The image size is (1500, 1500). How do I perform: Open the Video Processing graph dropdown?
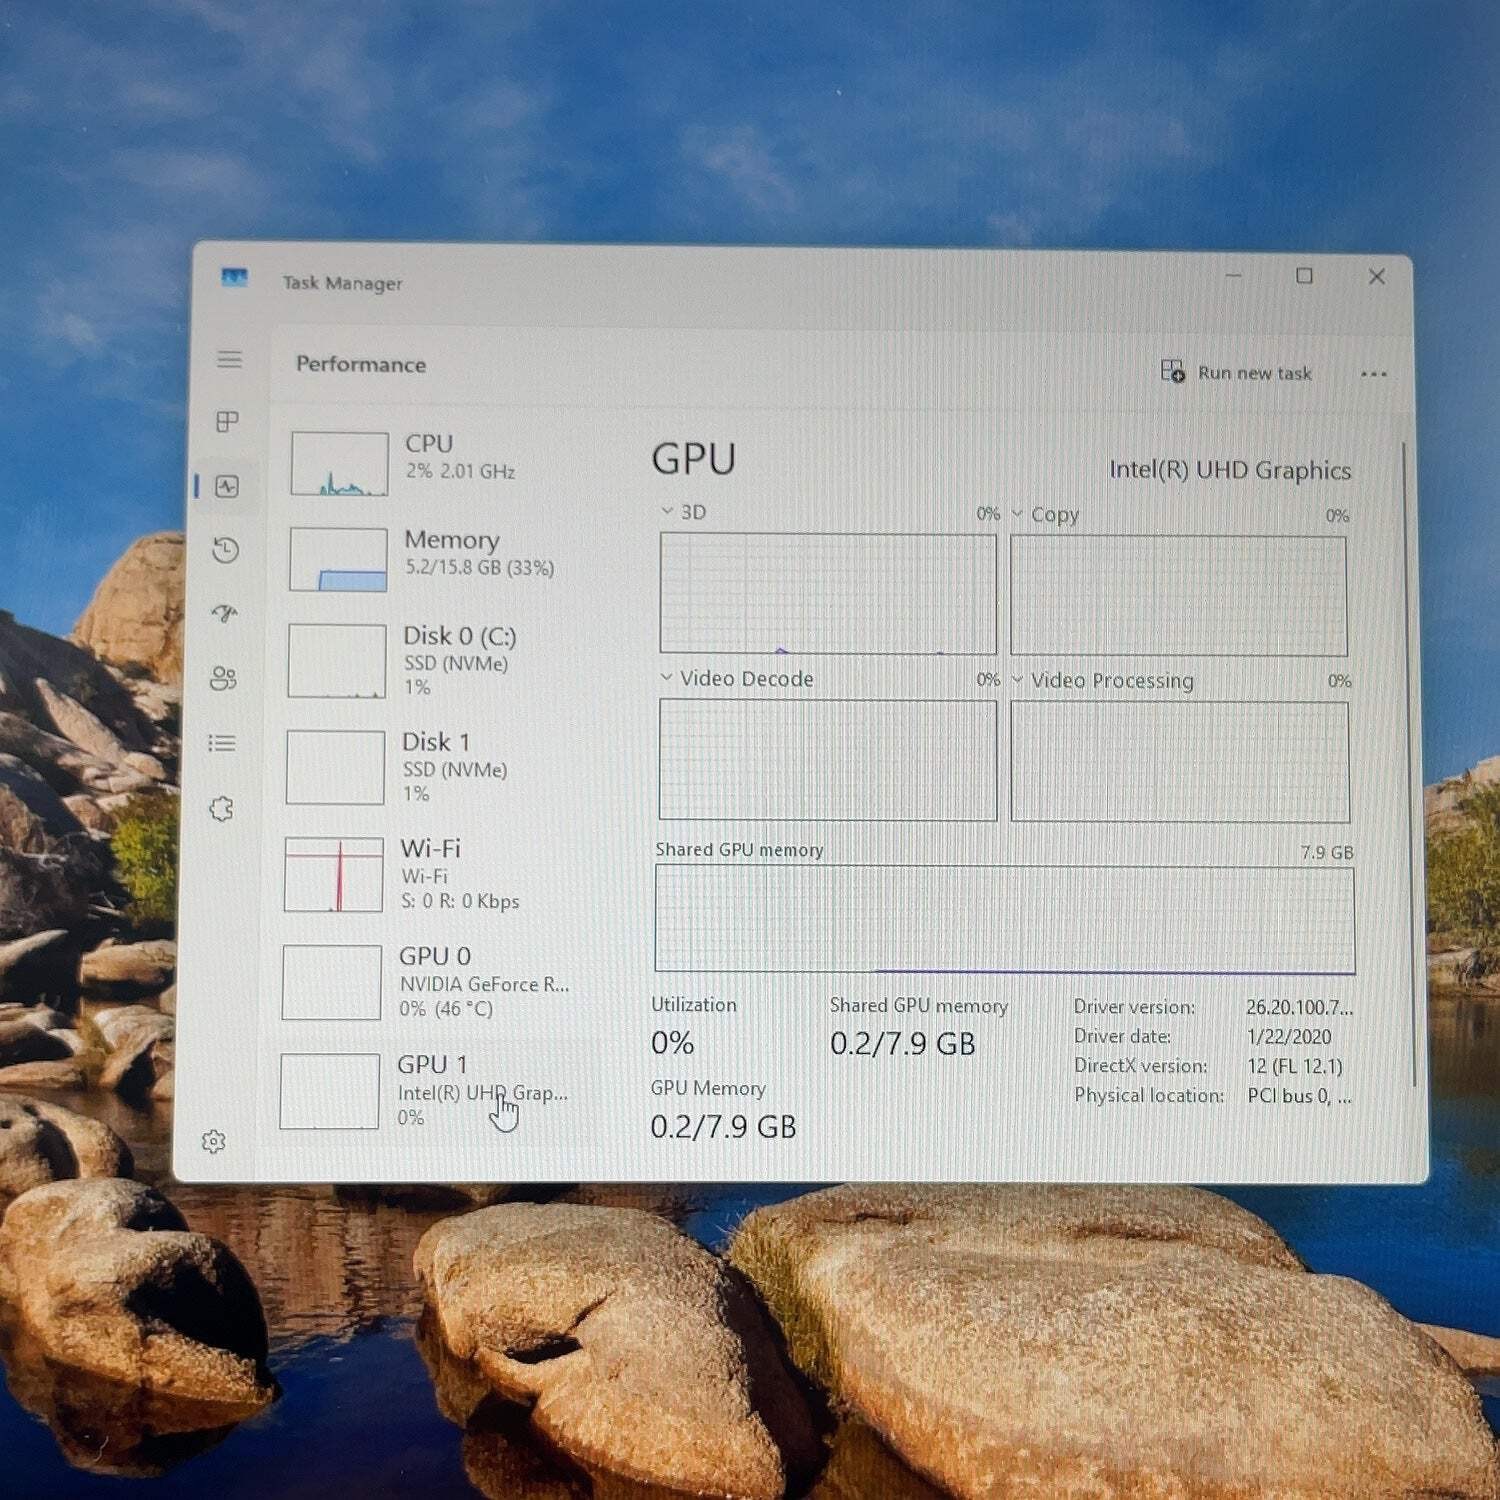(x=1018, y=680)
